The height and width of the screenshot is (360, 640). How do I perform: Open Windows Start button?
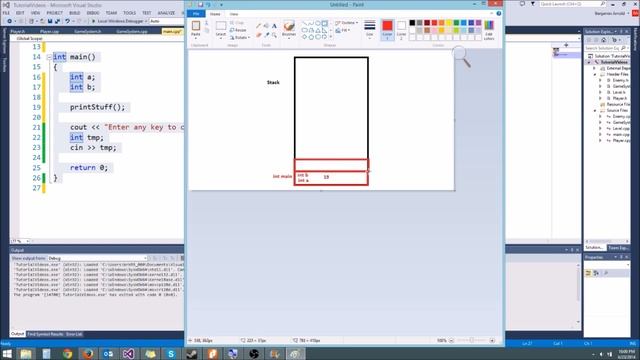tap(7, 353)
